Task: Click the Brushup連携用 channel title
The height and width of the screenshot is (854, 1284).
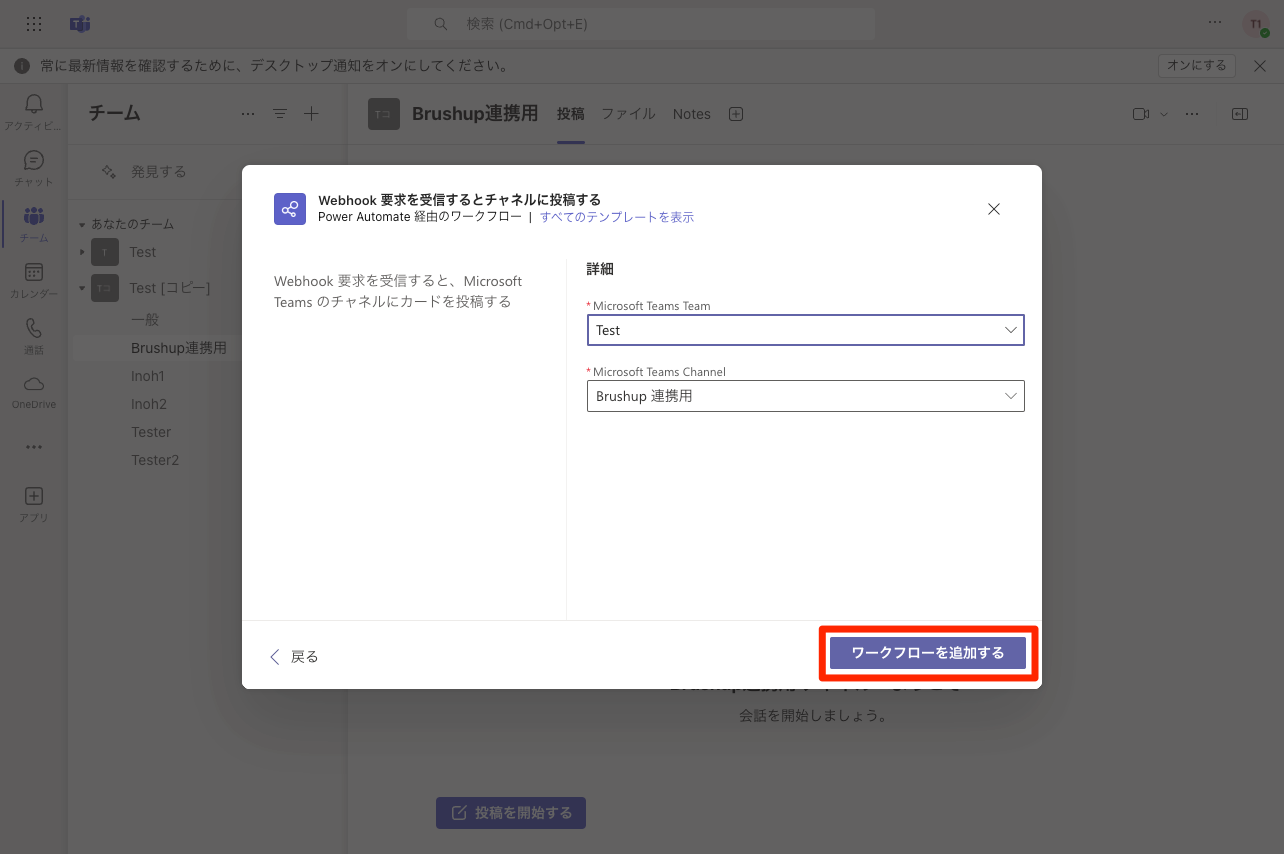Action: [475, 113]
